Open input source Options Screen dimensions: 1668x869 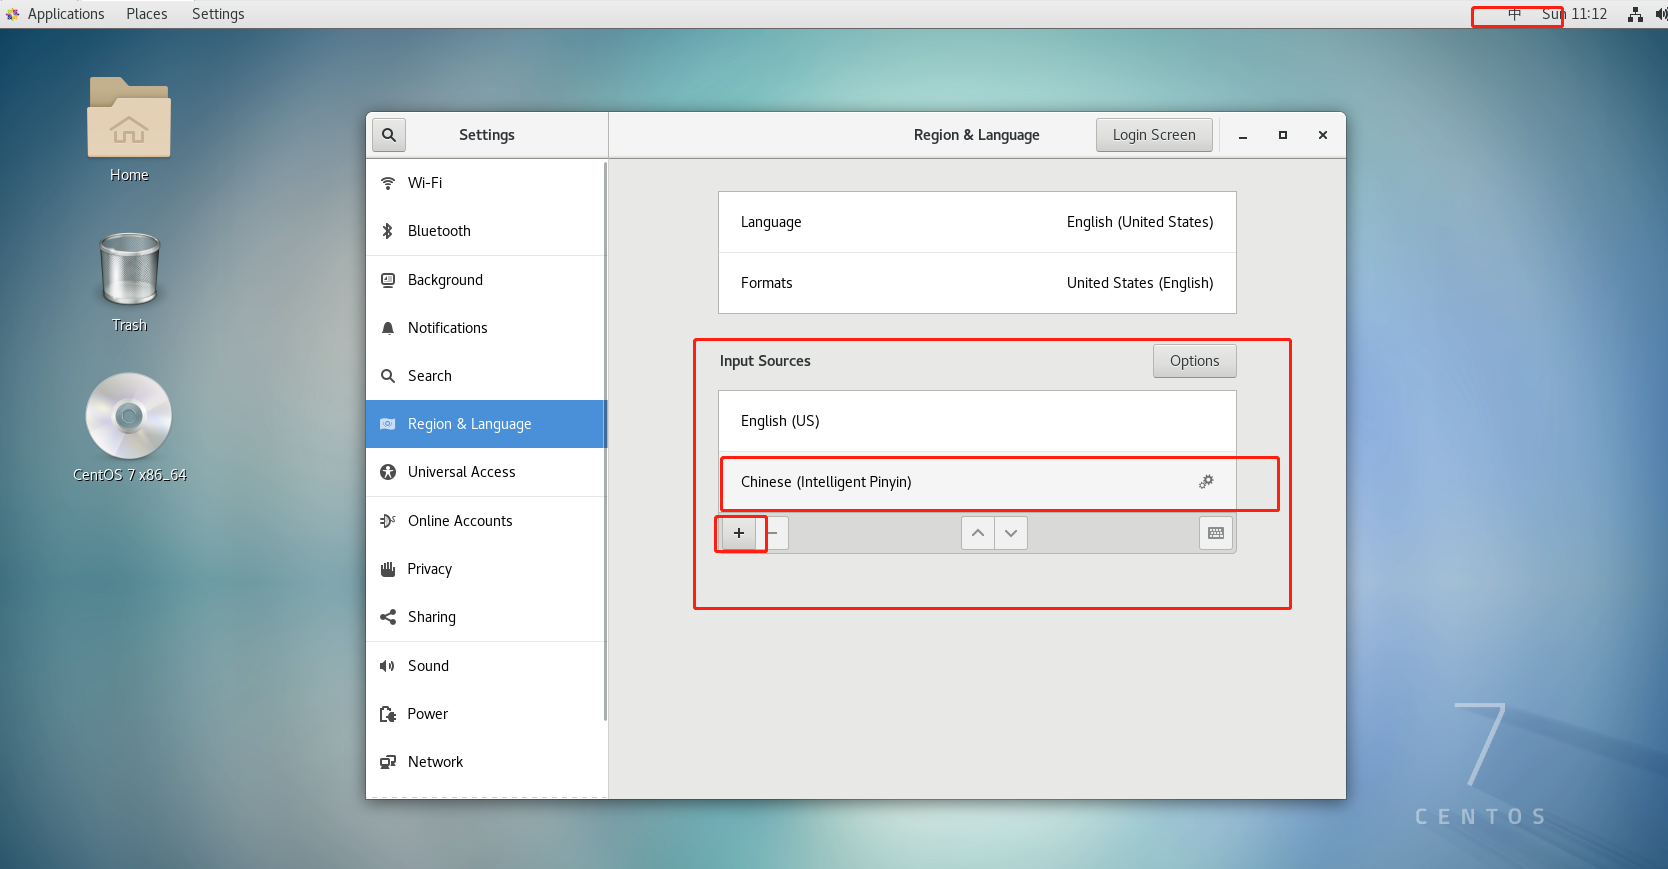[1194, 361]
